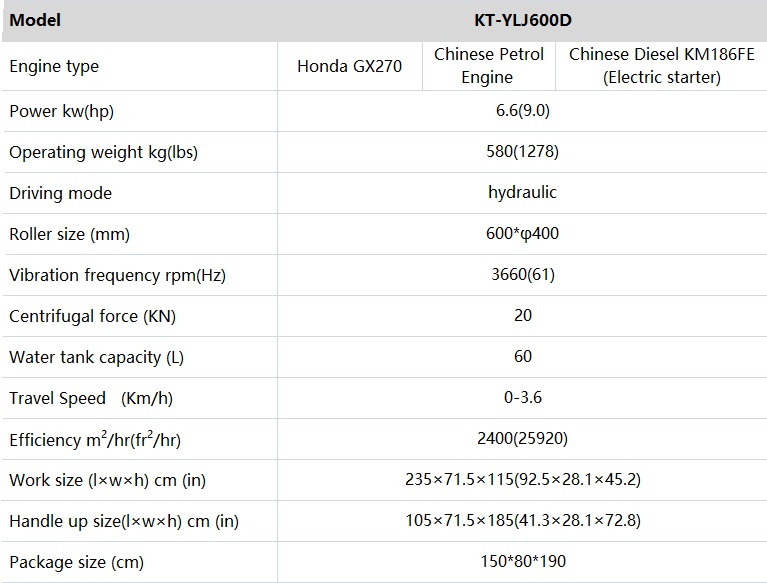
Task: Select the Handle up size dimensions value
Action: point(522,520)
